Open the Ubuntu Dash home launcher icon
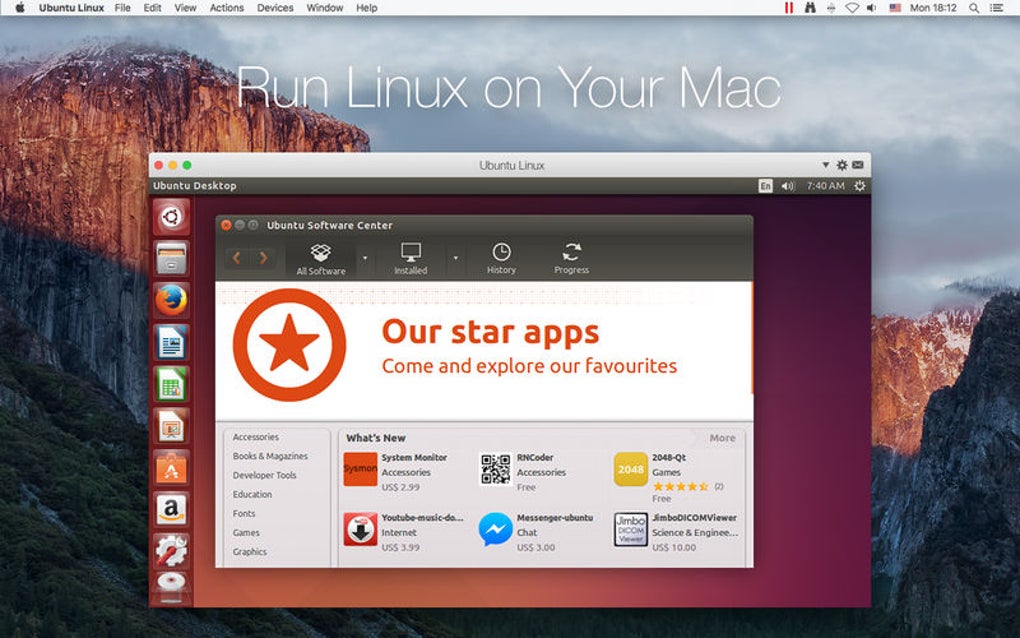 click(x=171, y=217)
